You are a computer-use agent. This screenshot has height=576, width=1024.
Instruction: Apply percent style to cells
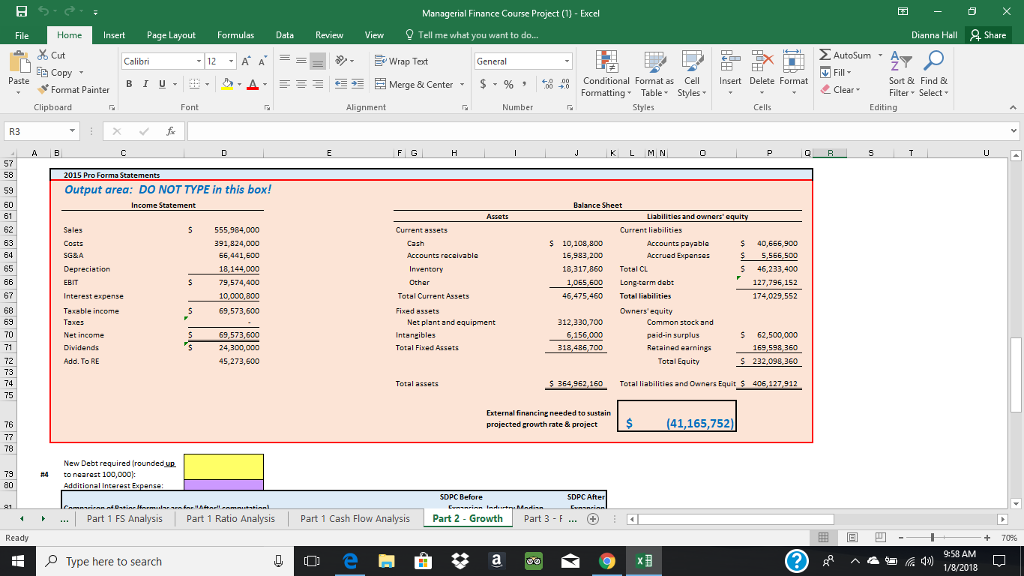coord(508,84)
